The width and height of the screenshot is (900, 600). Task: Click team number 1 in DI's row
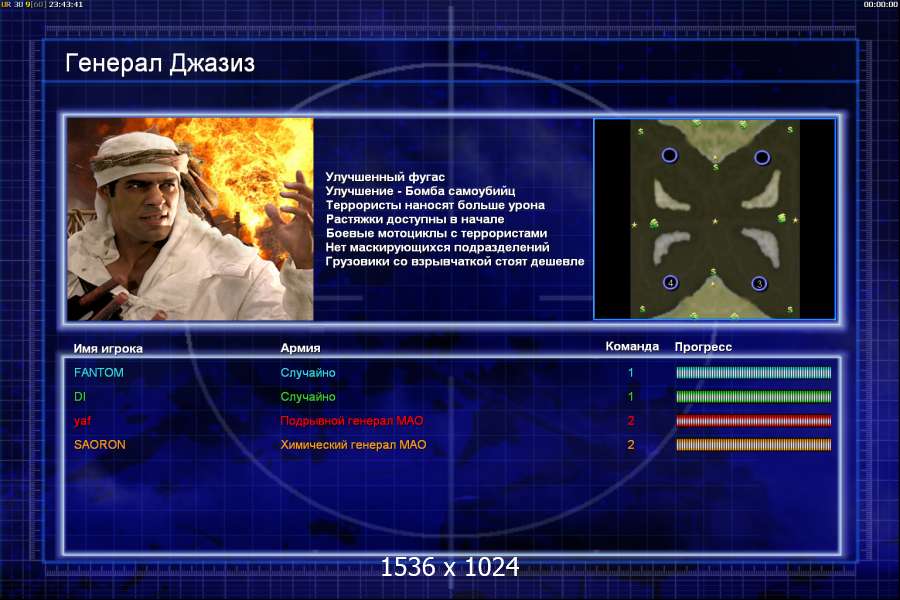[x=631, y=397]
